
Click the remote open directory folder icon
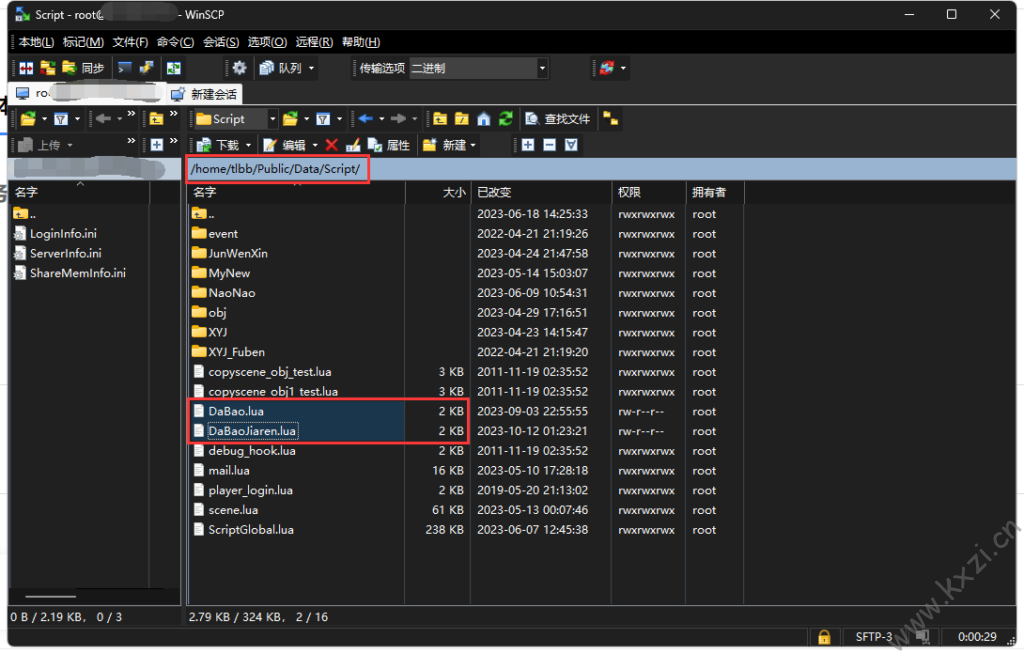click(291, 119)
